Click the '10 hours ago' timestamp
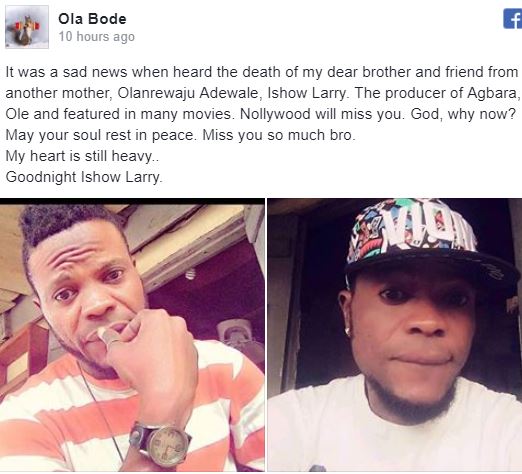The image size is (522, 474). click(x=97, y=36)
